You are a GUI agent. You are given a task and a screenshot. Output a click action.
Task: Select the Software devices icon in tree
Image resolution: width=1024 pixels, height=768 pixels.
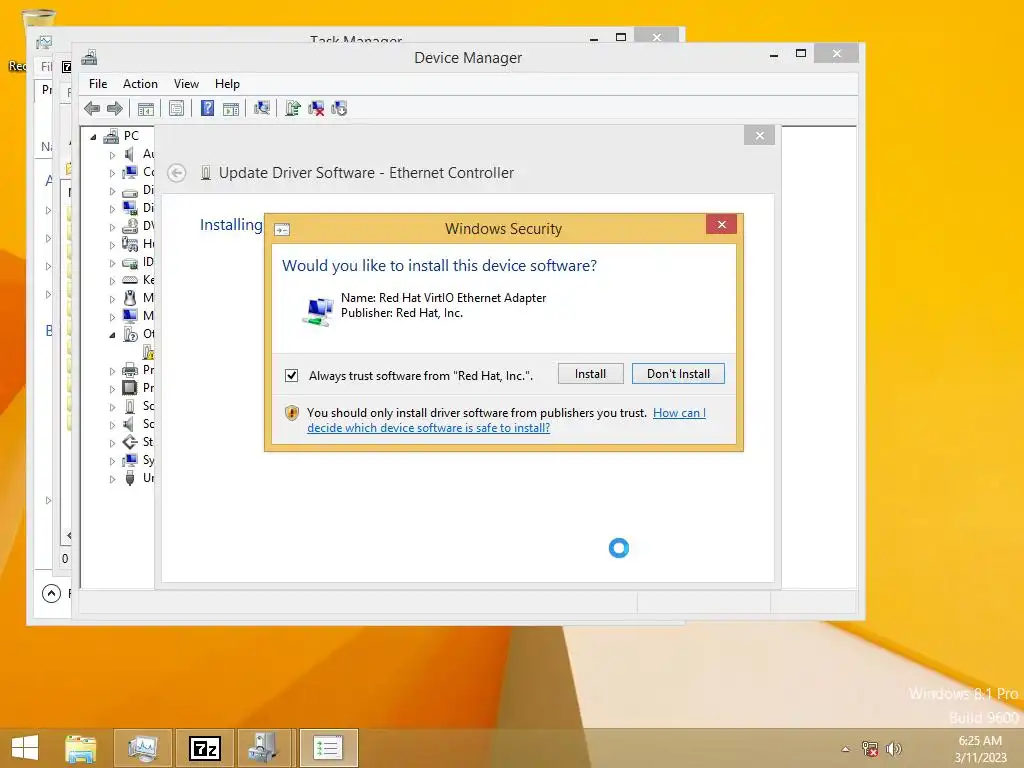(x=130, y=406)
